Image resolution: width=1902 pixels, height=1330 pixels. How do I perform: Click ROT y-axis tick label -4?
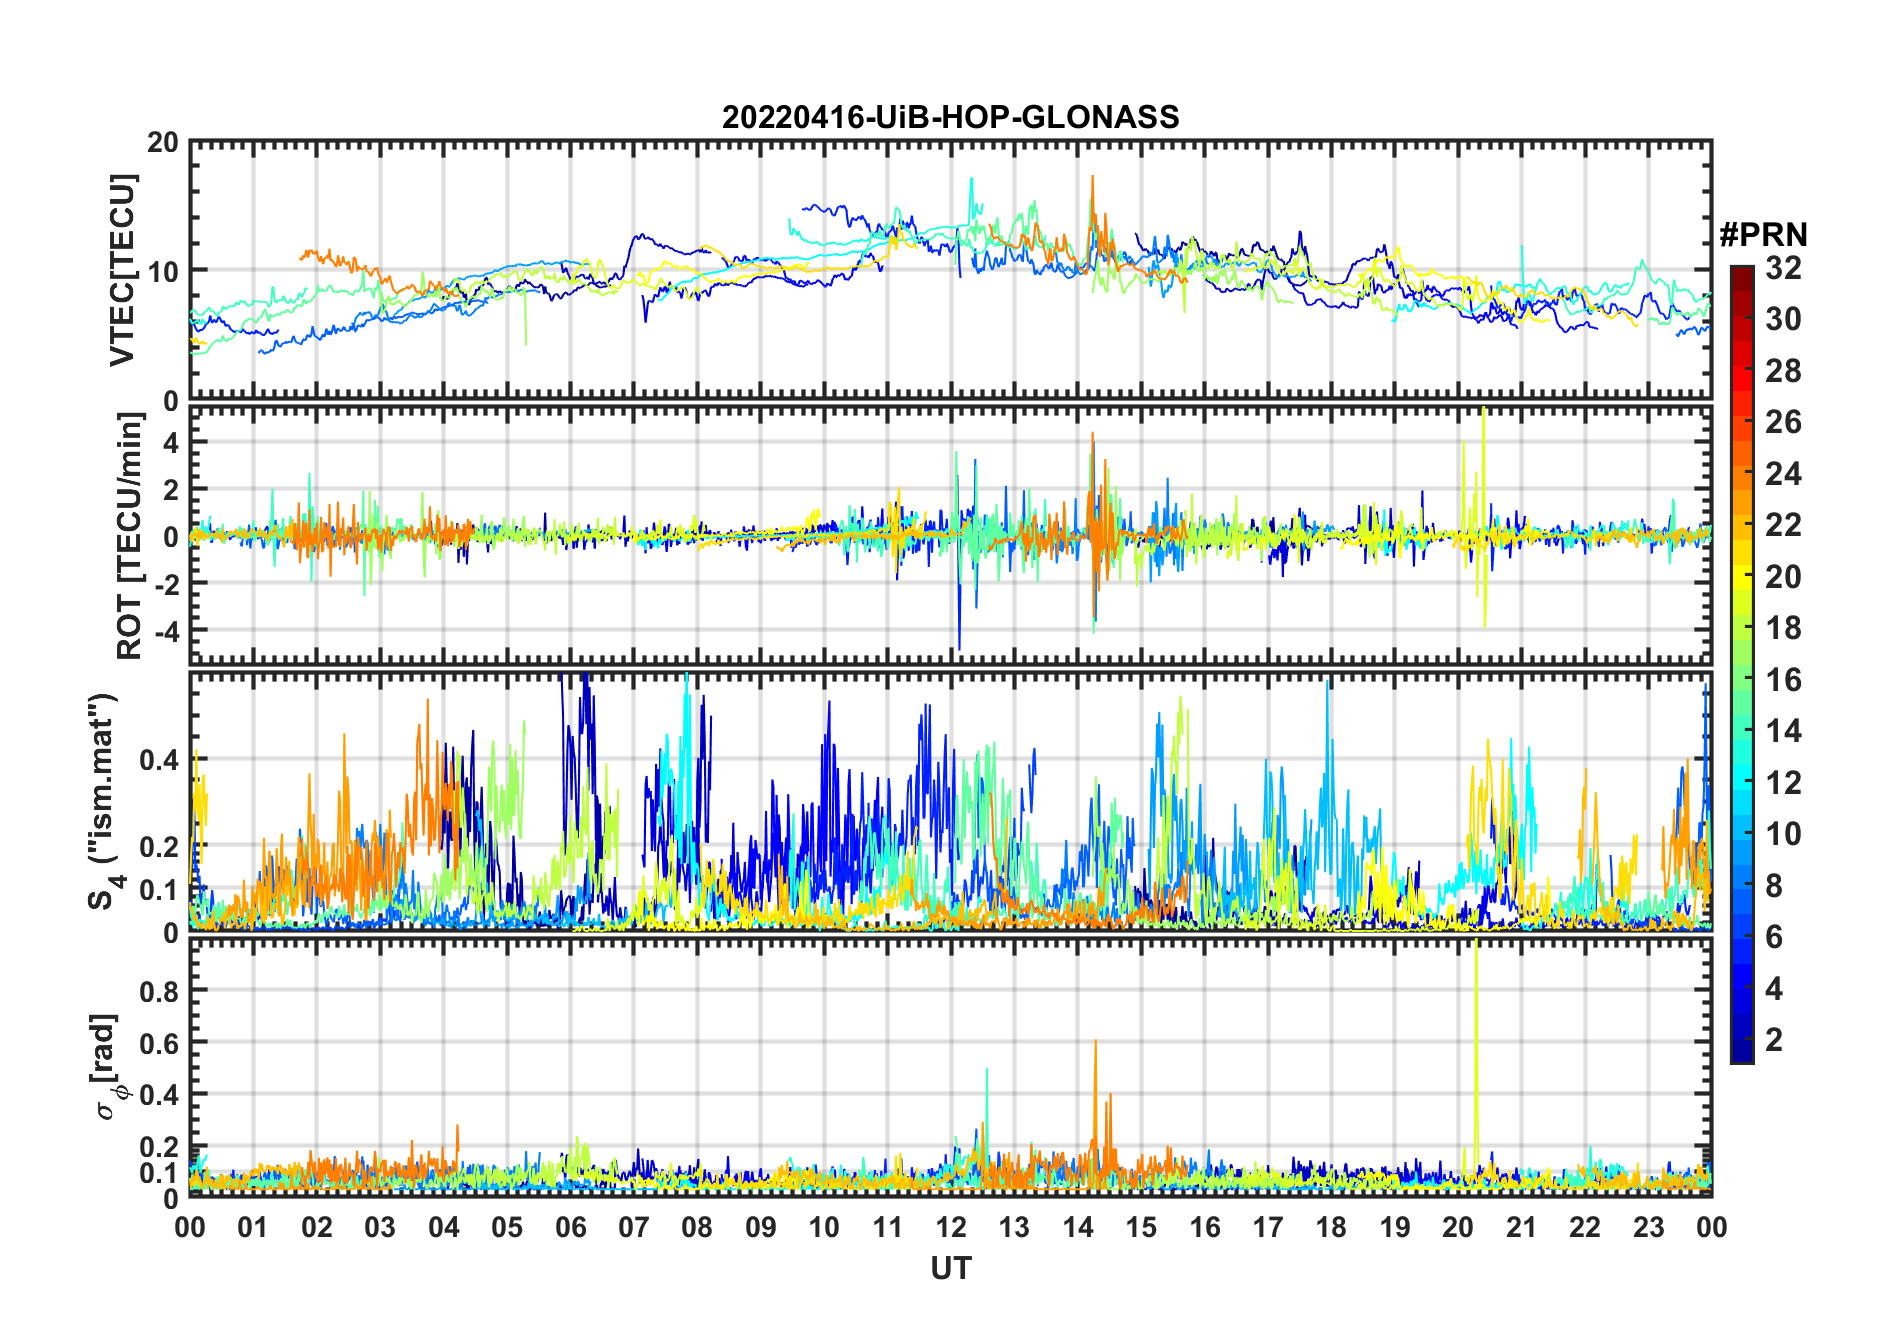coord(165,632)
